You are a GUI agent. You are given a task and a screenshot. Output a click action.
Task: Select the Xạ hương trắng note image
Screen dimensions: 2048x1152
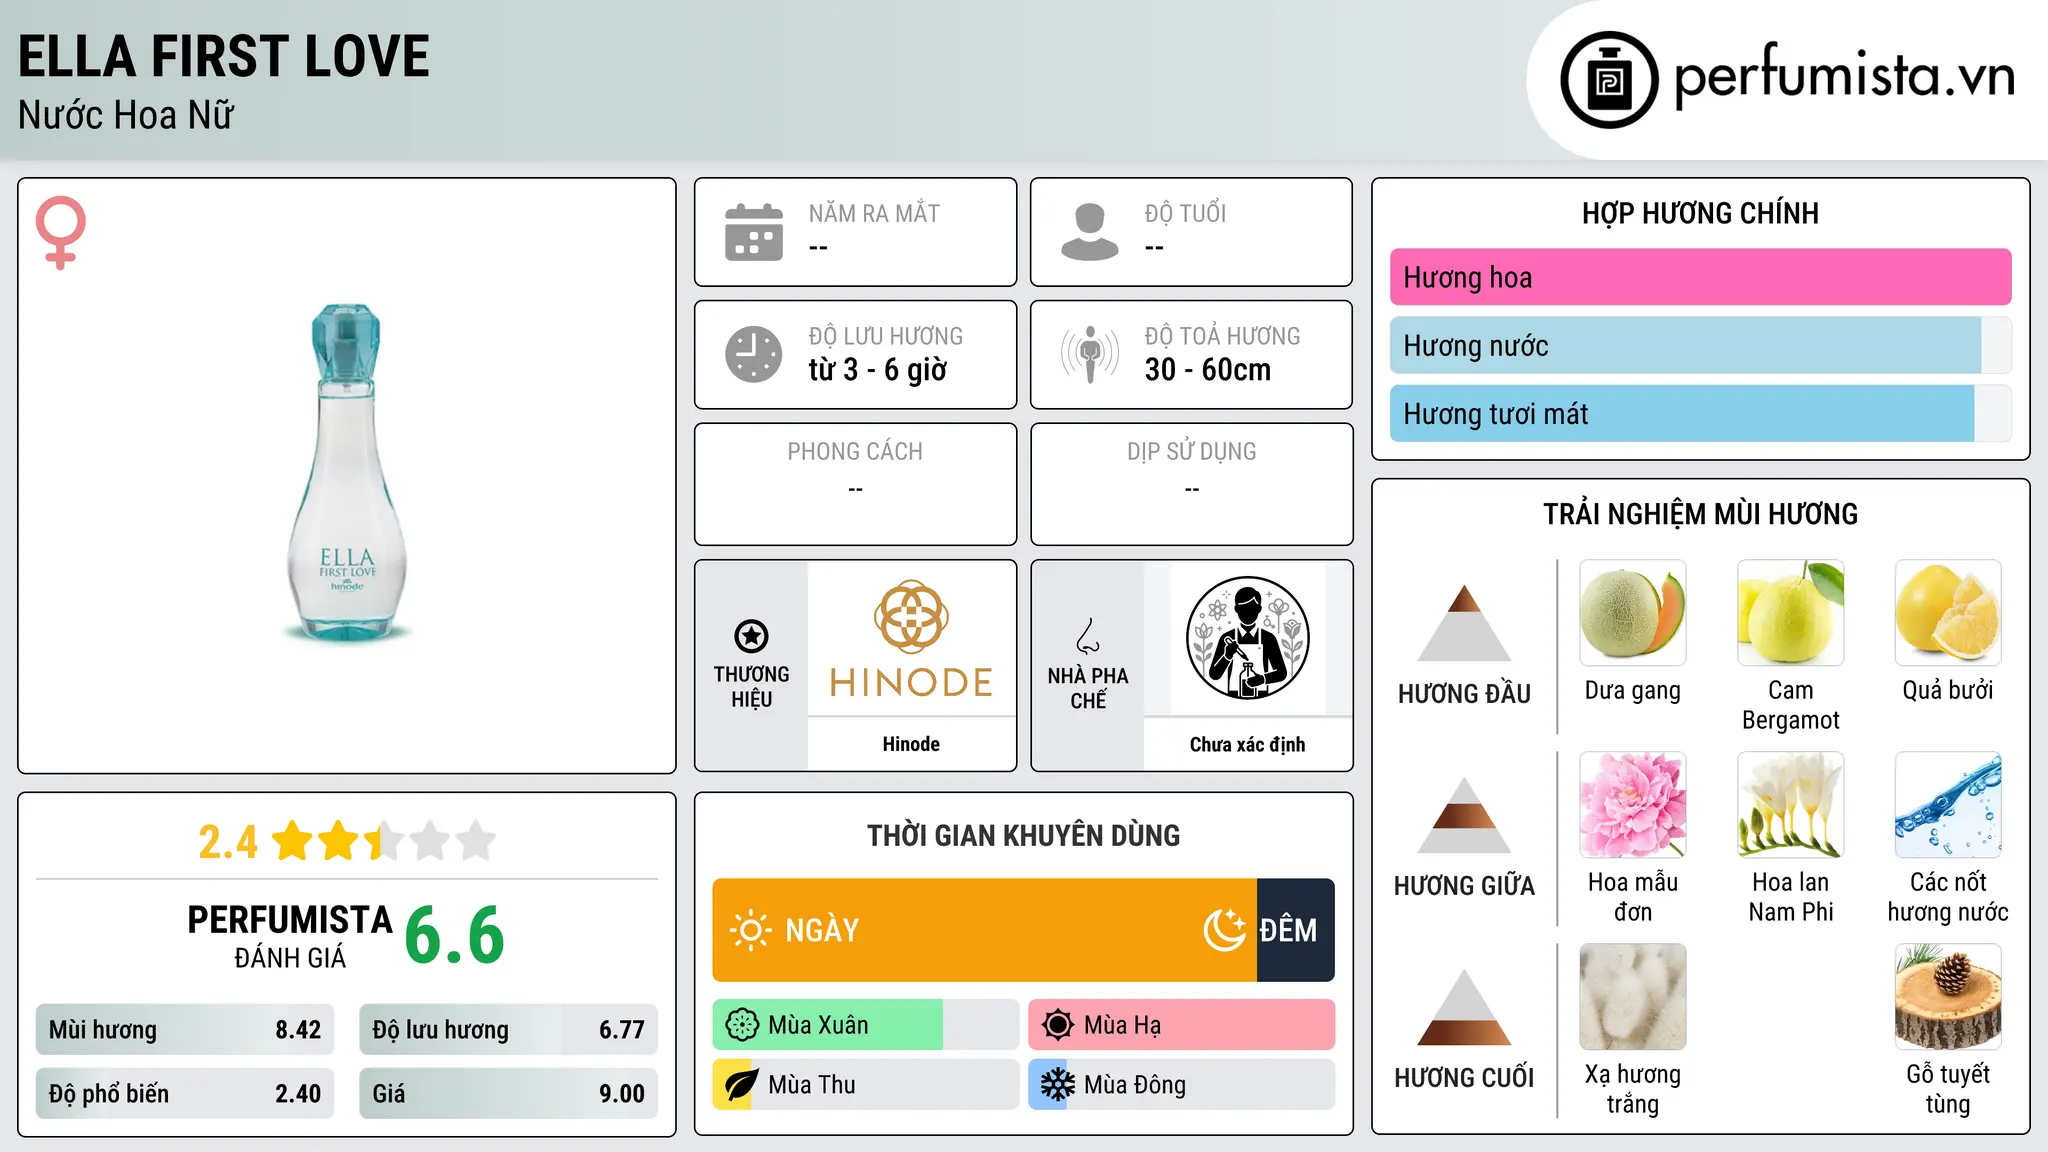1633,997
